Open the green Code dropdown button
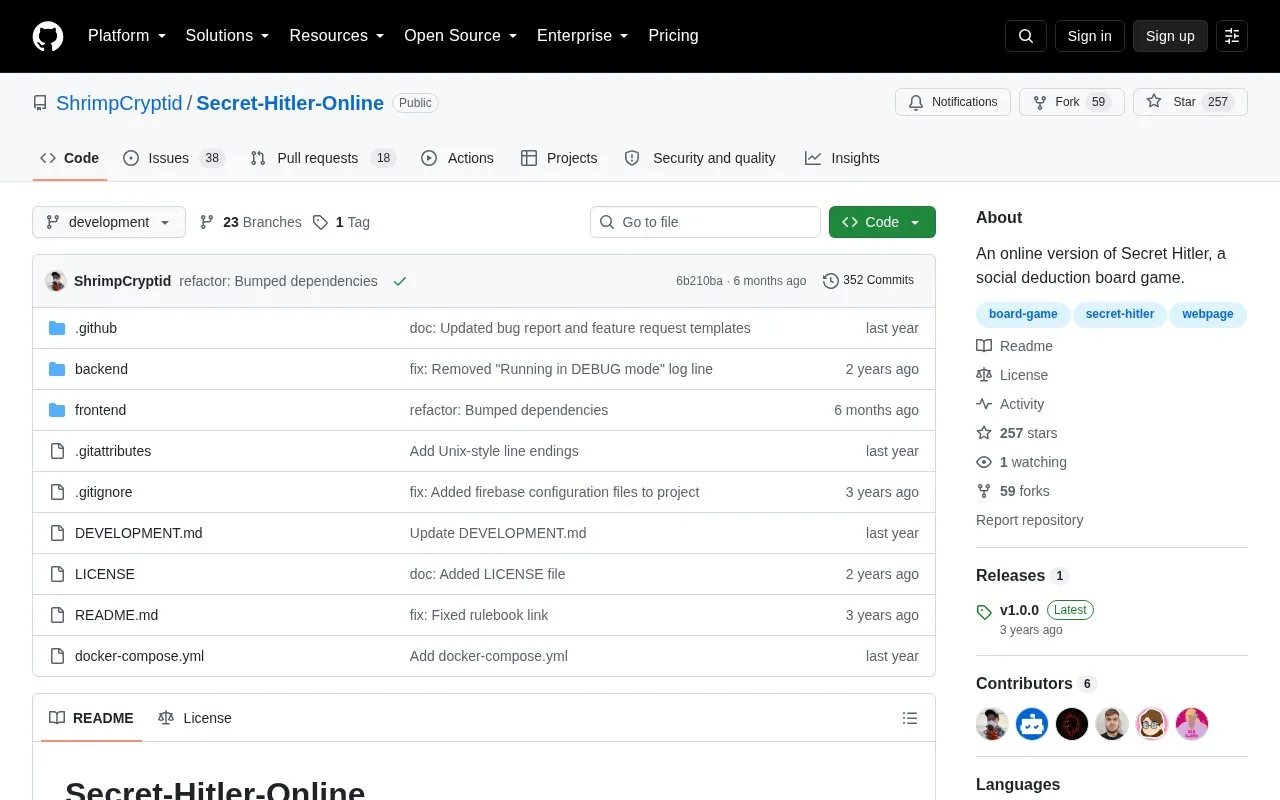 882,222
